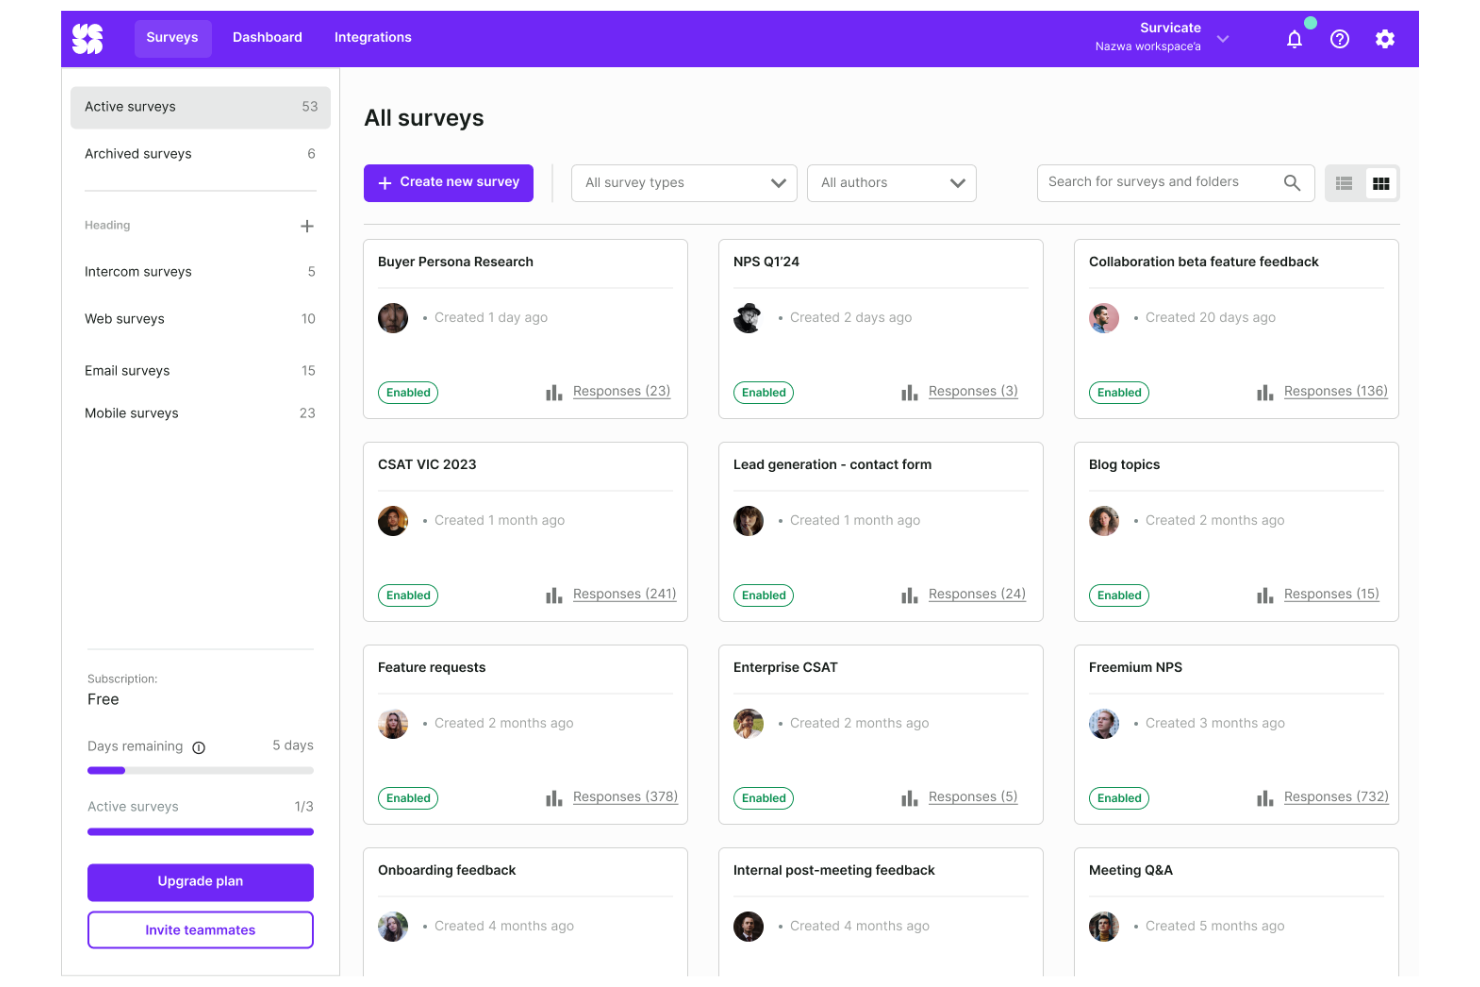The height and width of the screenshot is (987, 1480).
Task: Switch to list view of surveys
Action: (x=1344, y=182)
